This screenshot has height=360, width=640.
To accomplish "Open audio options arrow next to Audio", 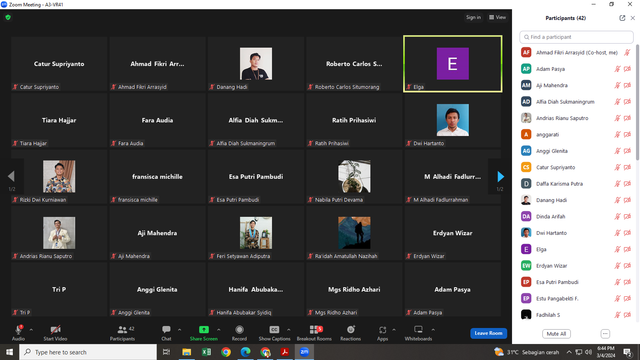I will point(31,330).
